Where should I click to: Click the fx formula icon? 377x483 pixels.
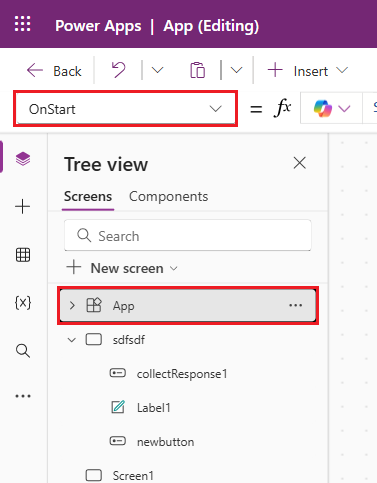click(283, 108)
